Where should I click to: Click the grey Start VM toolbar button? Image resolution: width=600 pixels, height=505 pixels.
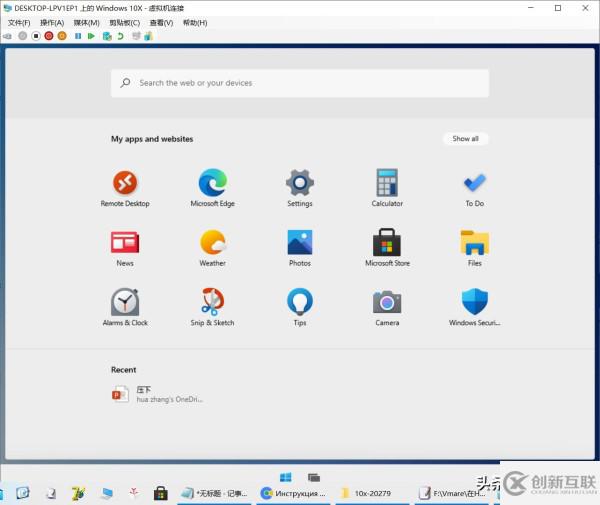click(23, 36)
